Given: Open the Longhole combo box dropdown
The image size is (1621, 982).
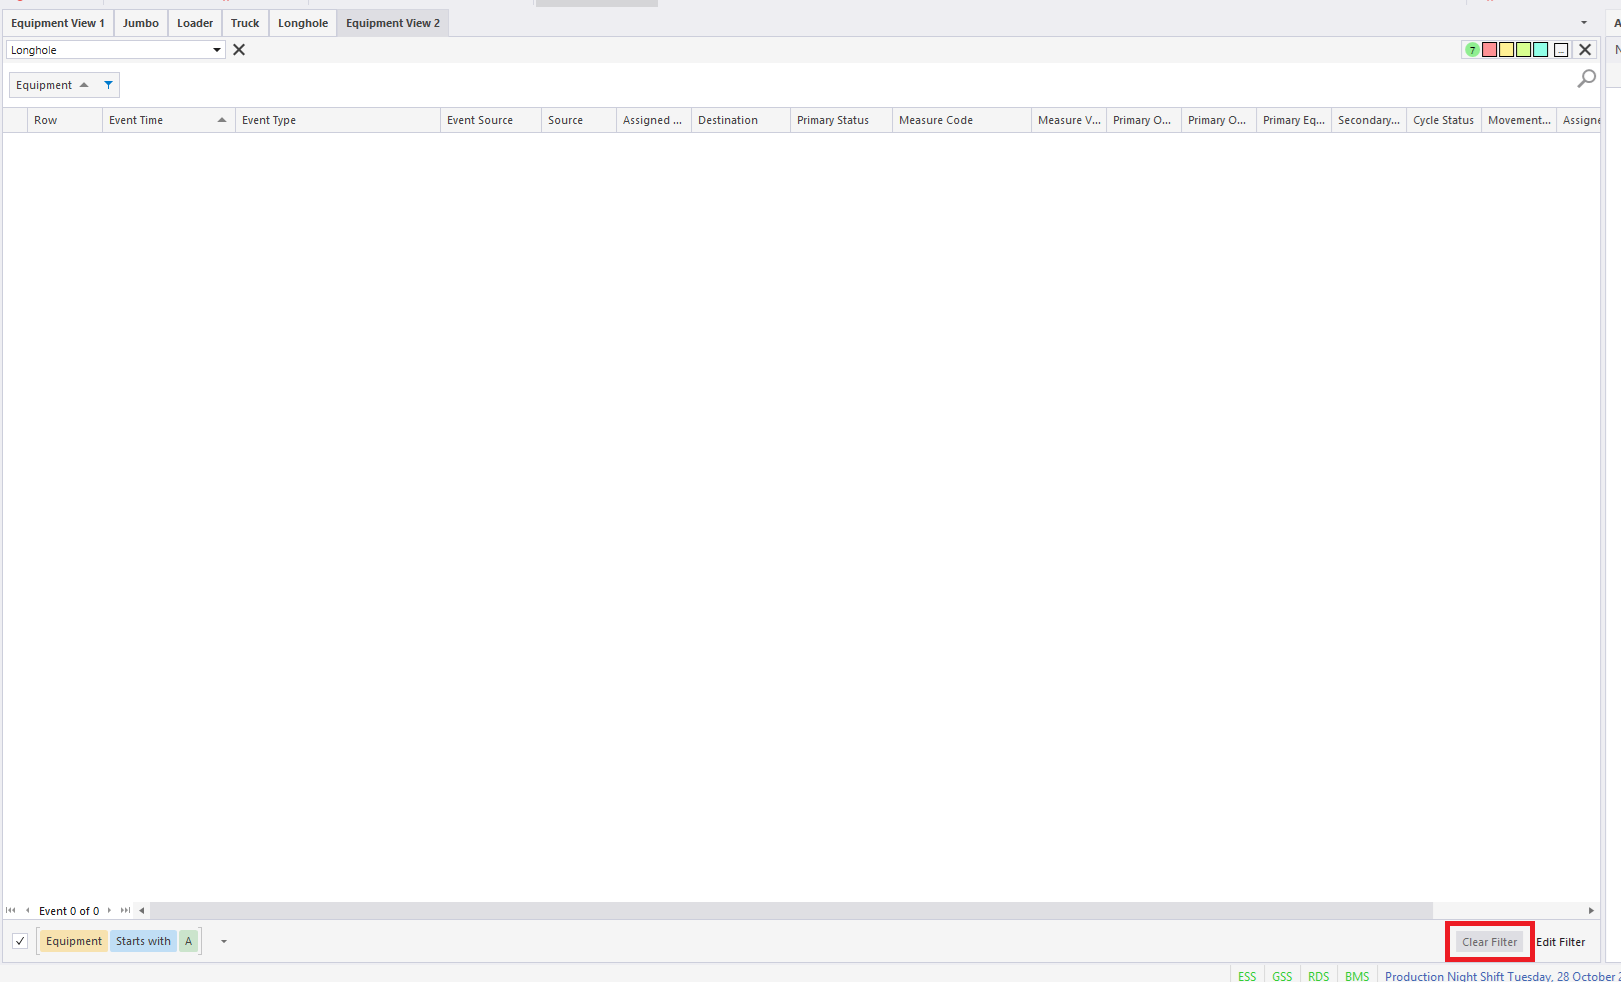Looking at the screenshot, I should pyautogui.click(x=216, y=50).
